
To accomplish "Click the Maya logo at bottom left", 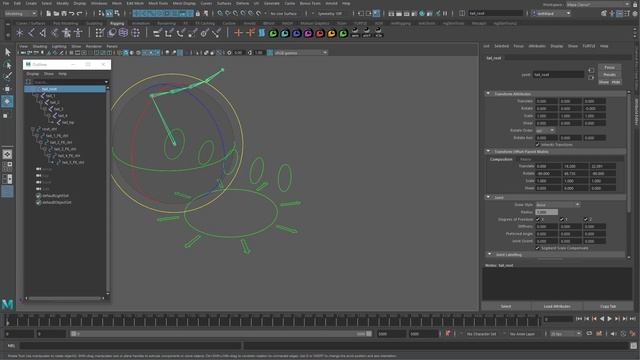I will (x=7, y=304).
